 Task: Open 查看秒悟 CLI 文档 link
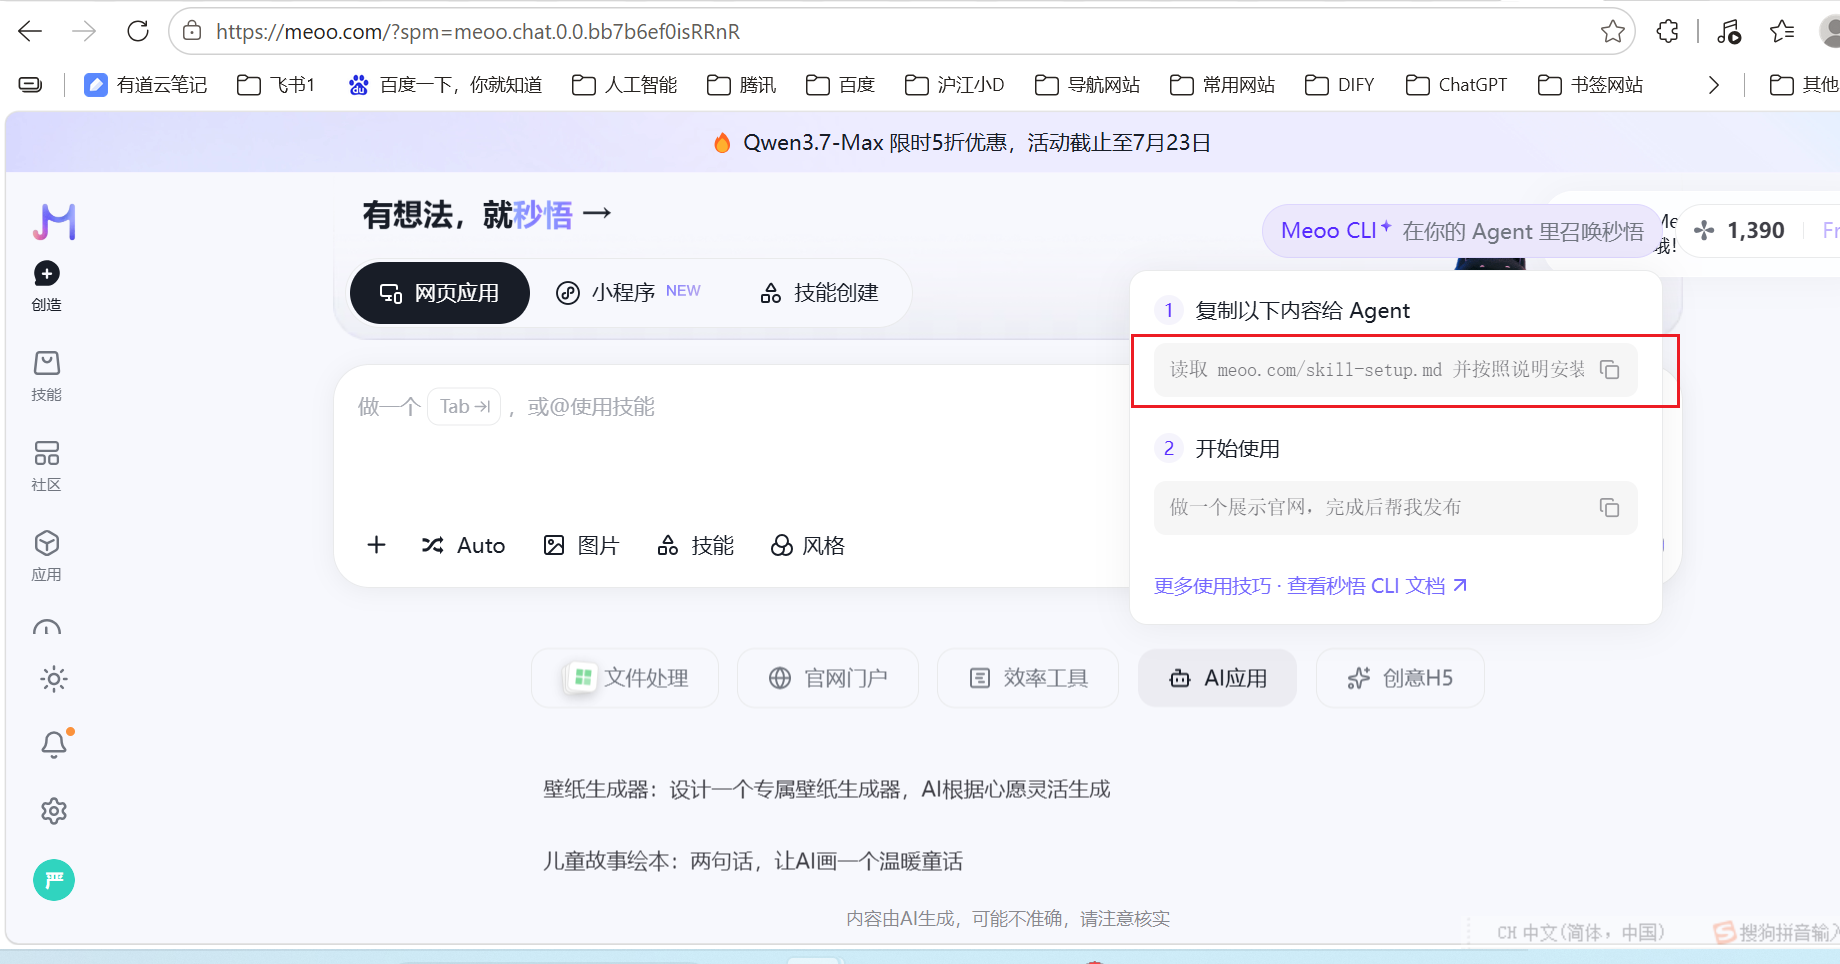click(1377, 586)
